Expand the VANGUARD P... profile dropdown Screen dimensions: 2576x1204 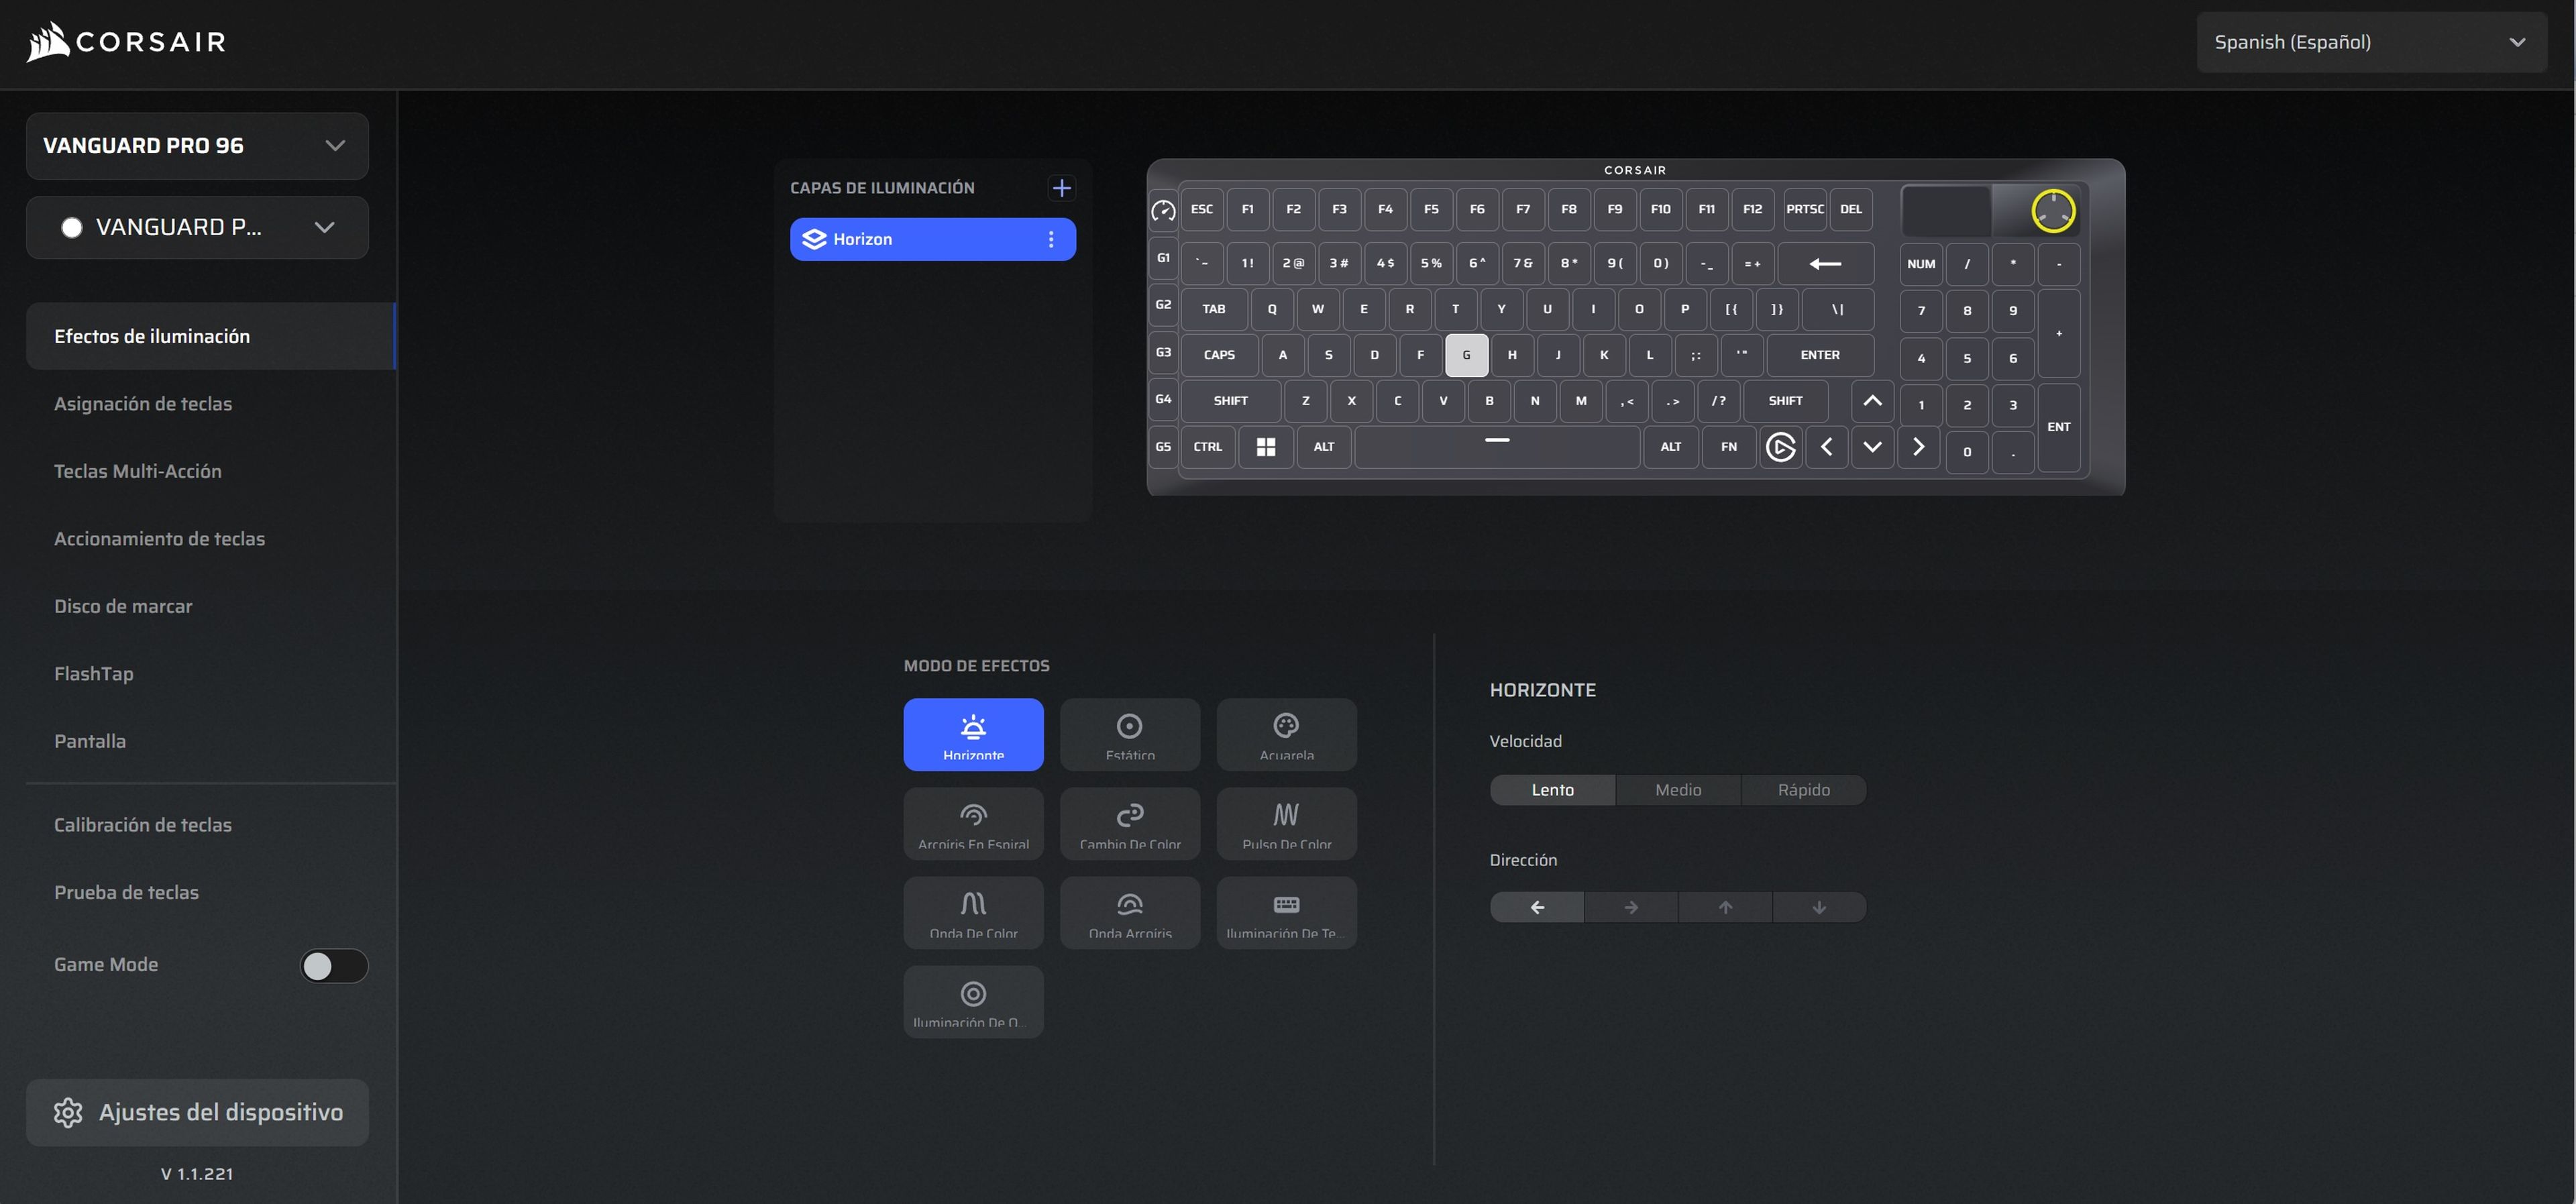197,227
